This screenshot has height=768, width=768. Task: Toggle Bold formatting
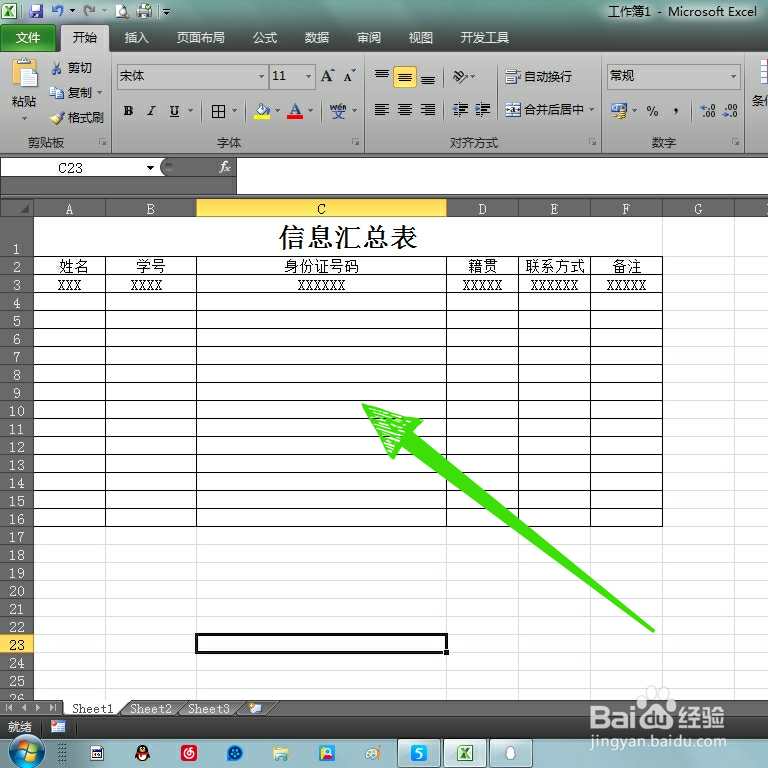pos(128,111)
